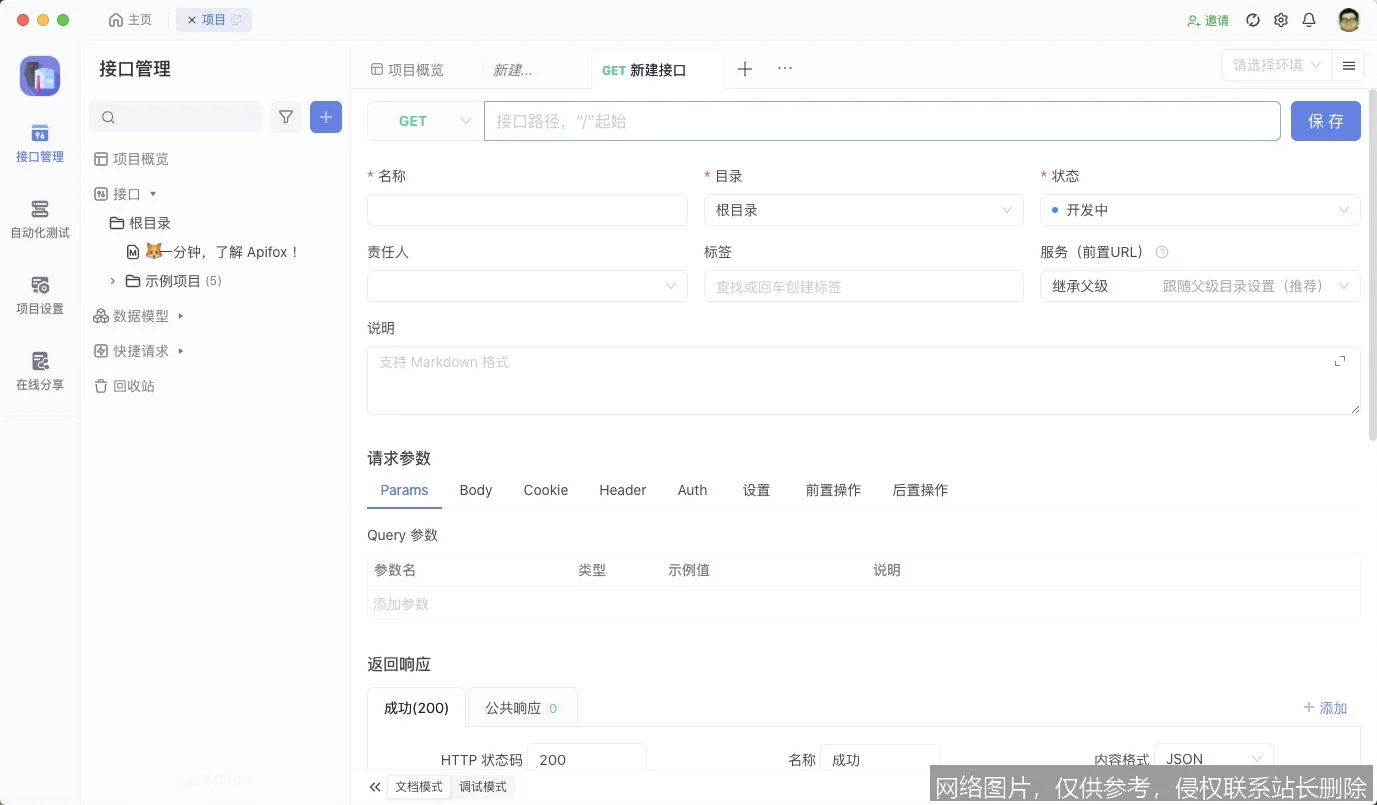The height and width of the screenshot is (805, 1377).
Task: Collapse sidebar with double chevron icon
Action: point(375,787)
